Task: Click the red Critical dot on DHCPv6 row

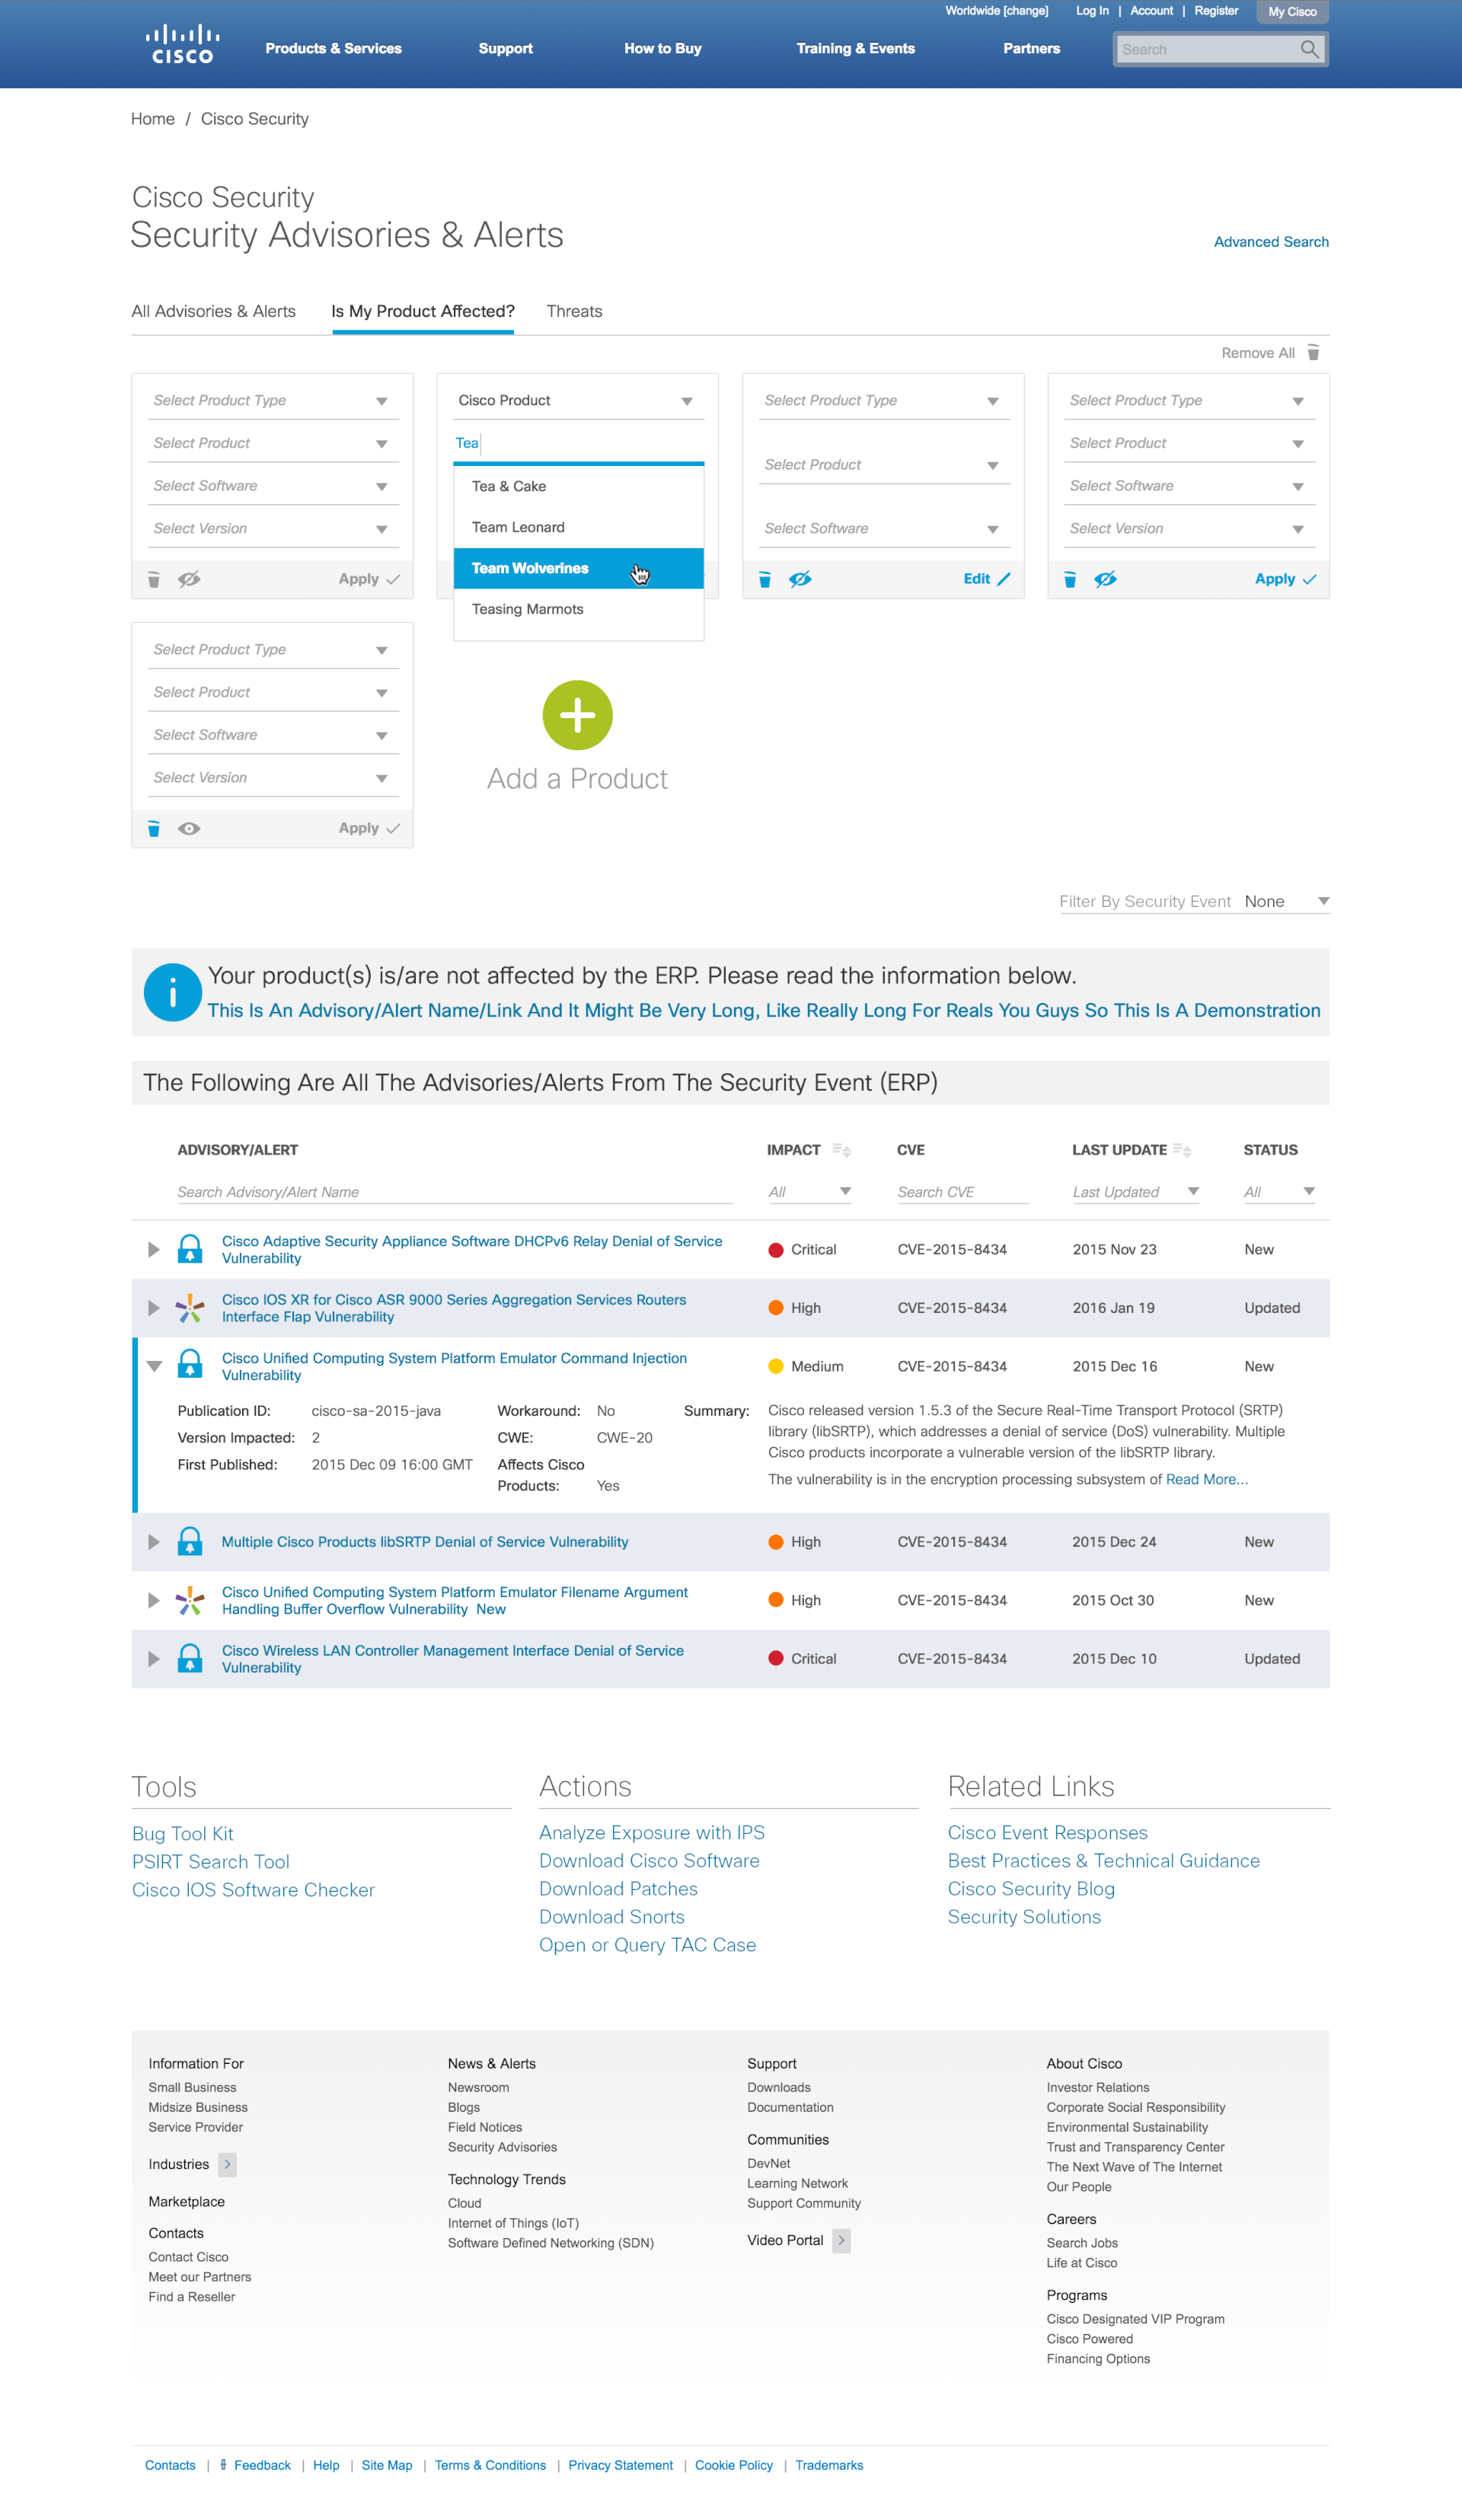Action: 775,1249
